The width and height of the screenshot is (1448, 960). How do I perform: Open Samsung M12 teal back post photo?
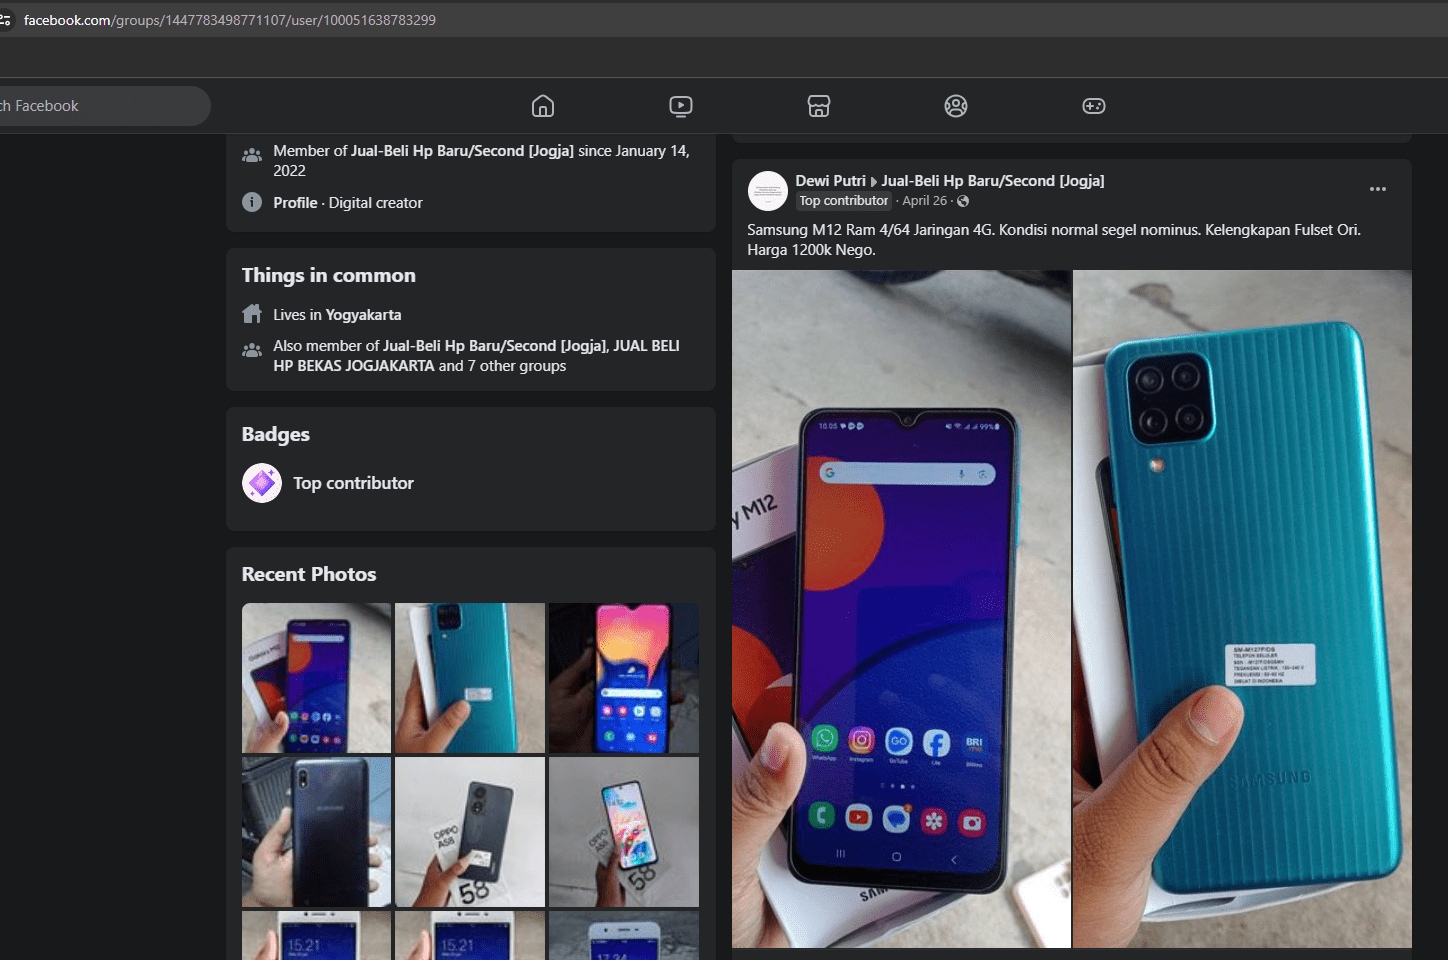coord(1242,608)
